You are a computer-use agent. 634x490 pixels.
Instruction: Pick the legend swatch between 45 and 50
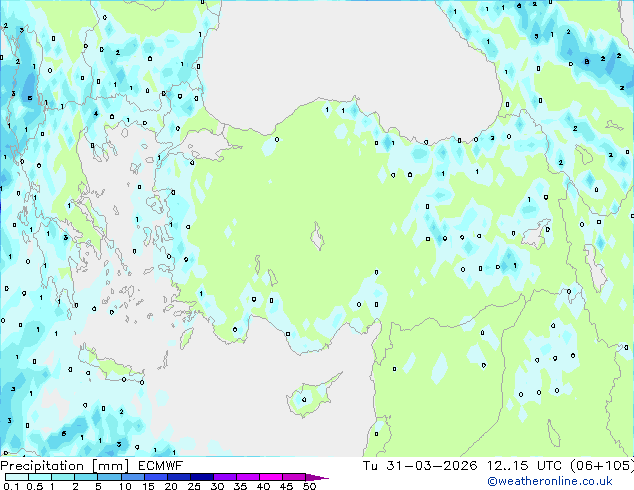pos(294,477)
